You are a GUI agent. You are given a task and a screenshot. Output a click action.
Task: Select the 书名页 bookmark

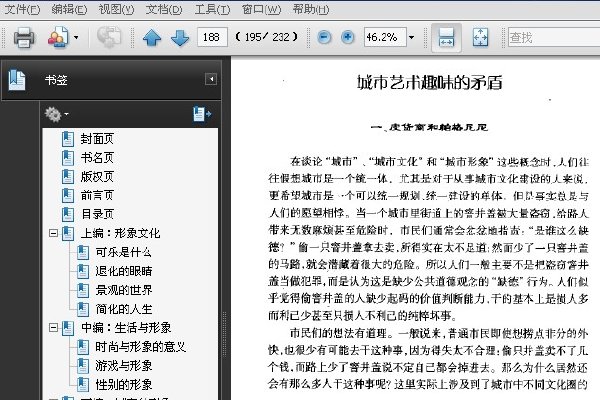pos(97,157)
